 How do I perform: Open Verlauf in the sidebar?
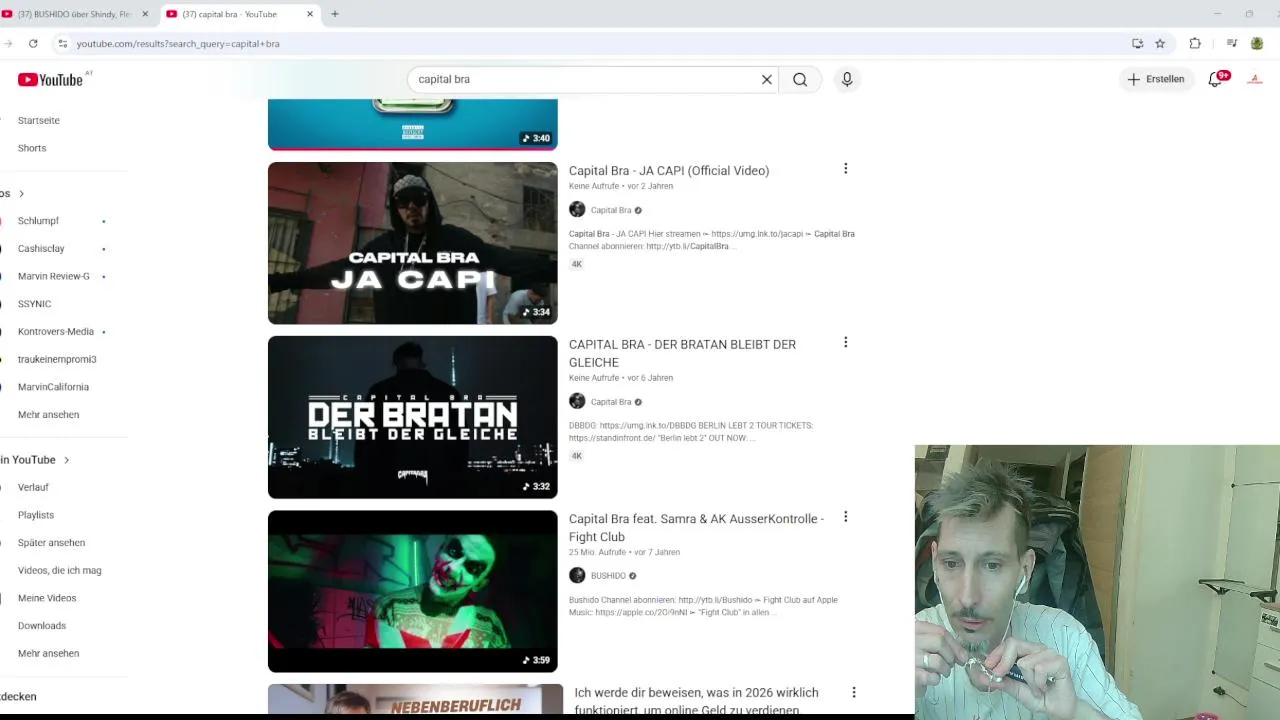[x=33, y=487]
